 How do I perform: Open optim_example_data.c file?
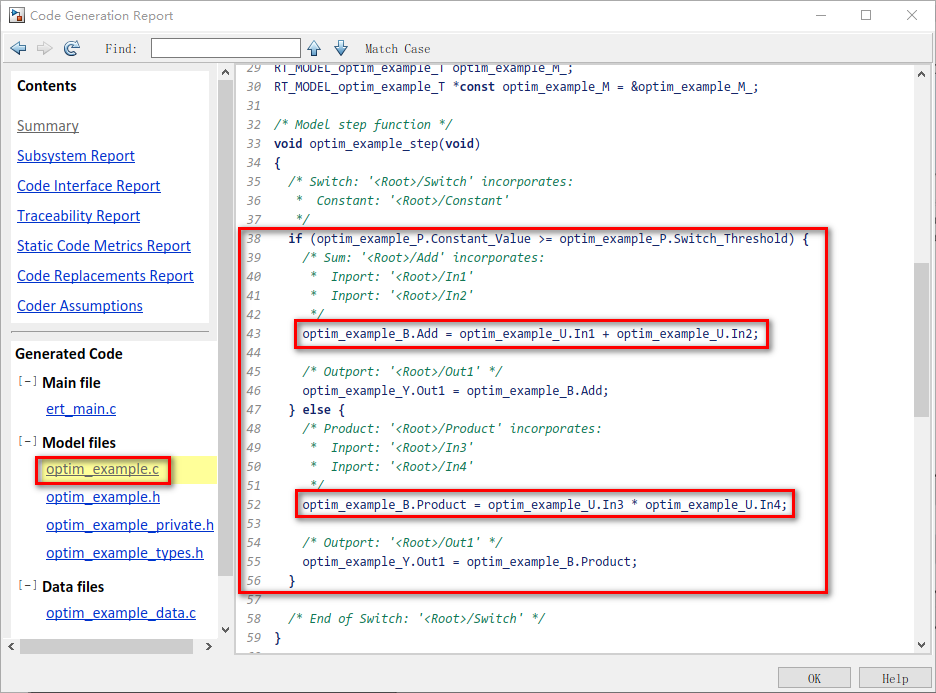[121, 613]
